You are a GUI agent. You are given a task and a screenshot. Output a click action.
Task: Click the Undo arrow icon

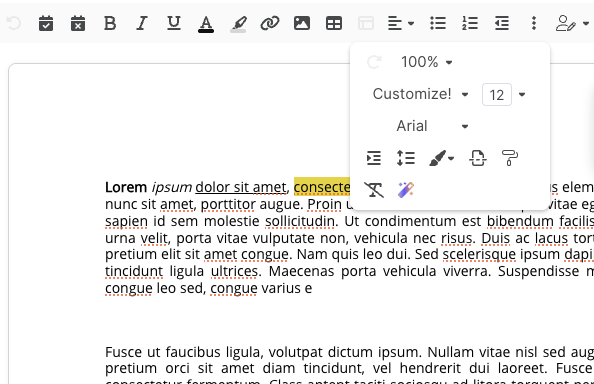click(x=14, y=23)
